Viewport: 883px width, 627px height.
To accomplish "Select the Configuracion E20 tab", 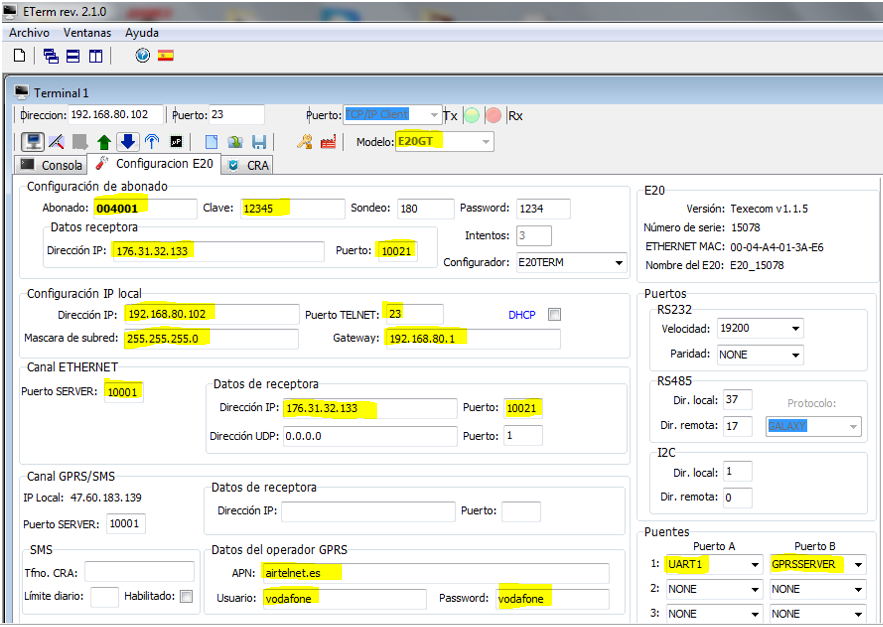I will tap(154, 164).
